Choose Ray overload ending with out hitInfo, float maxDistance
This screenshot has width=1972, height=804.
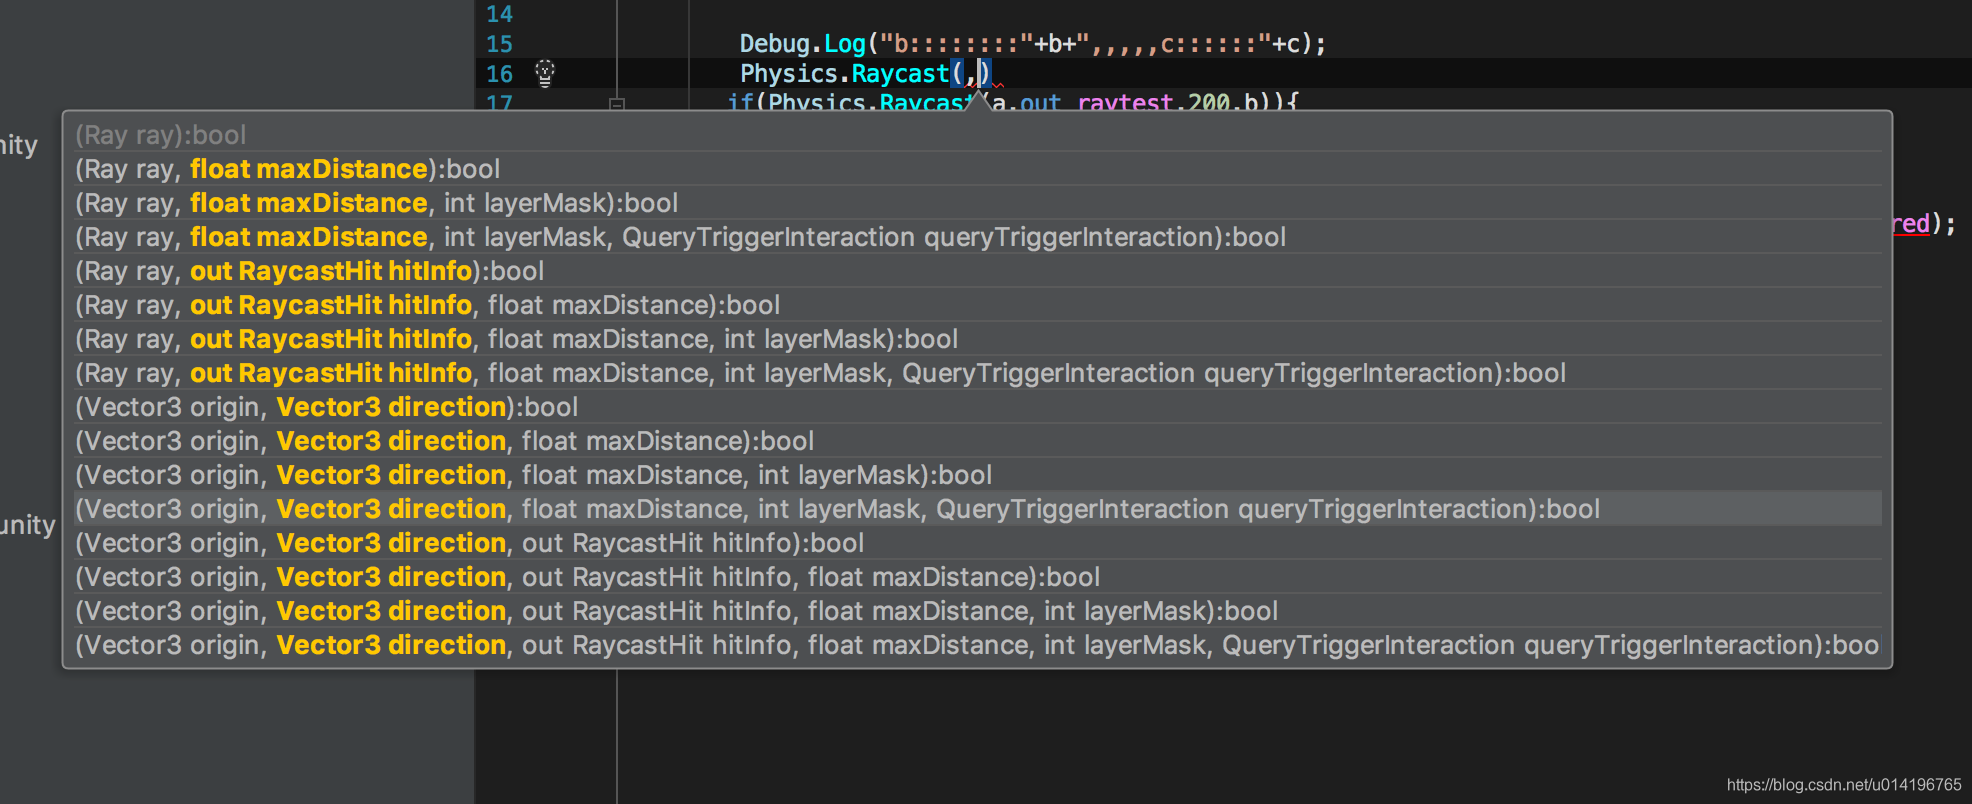[x=978, y=305]
